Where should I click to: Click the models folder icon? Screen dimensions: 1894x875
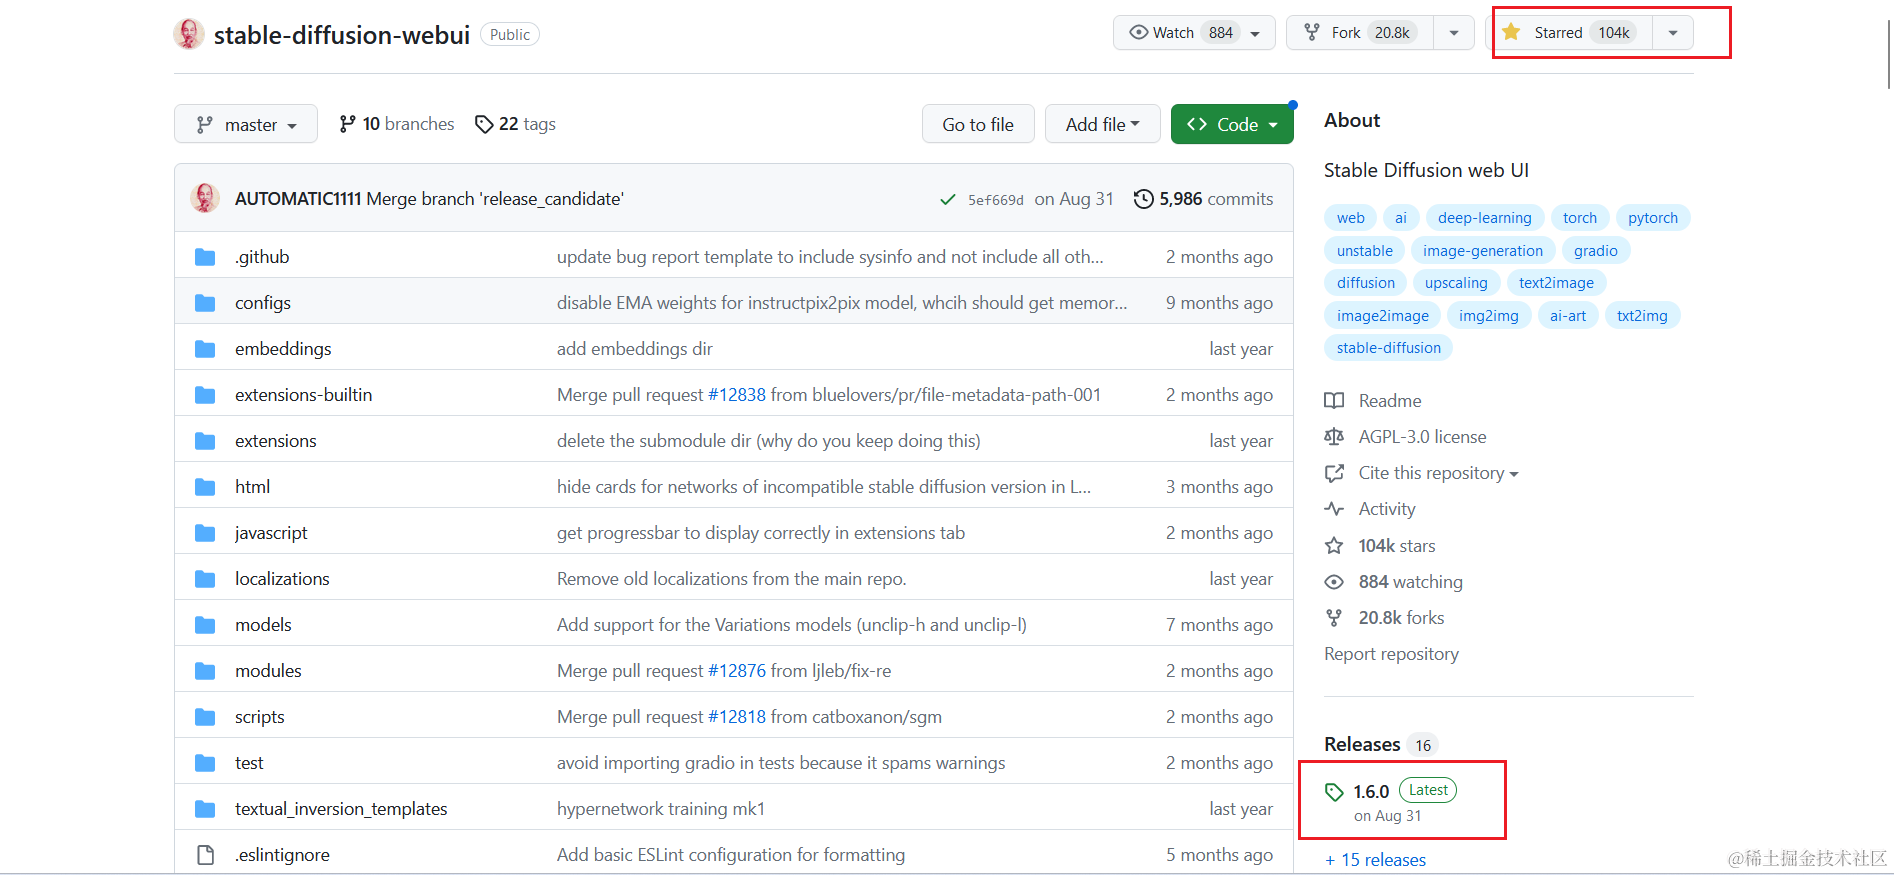[x=205, y=625]
